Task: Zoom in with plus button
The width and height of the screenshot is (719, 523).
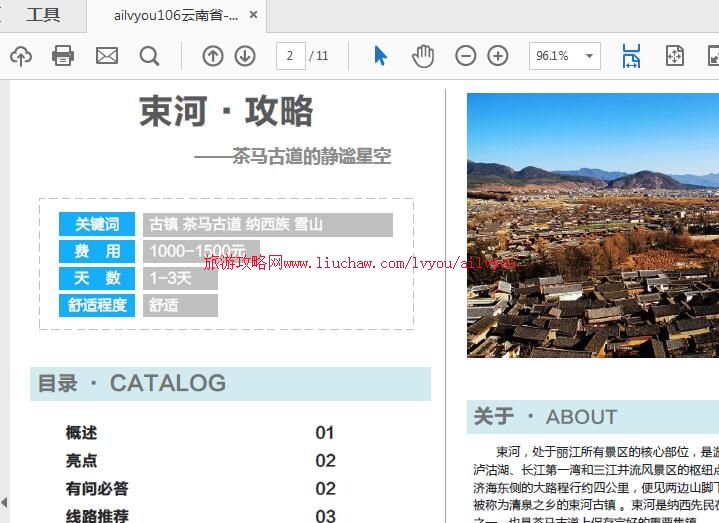Action: [x=498, y=56]
